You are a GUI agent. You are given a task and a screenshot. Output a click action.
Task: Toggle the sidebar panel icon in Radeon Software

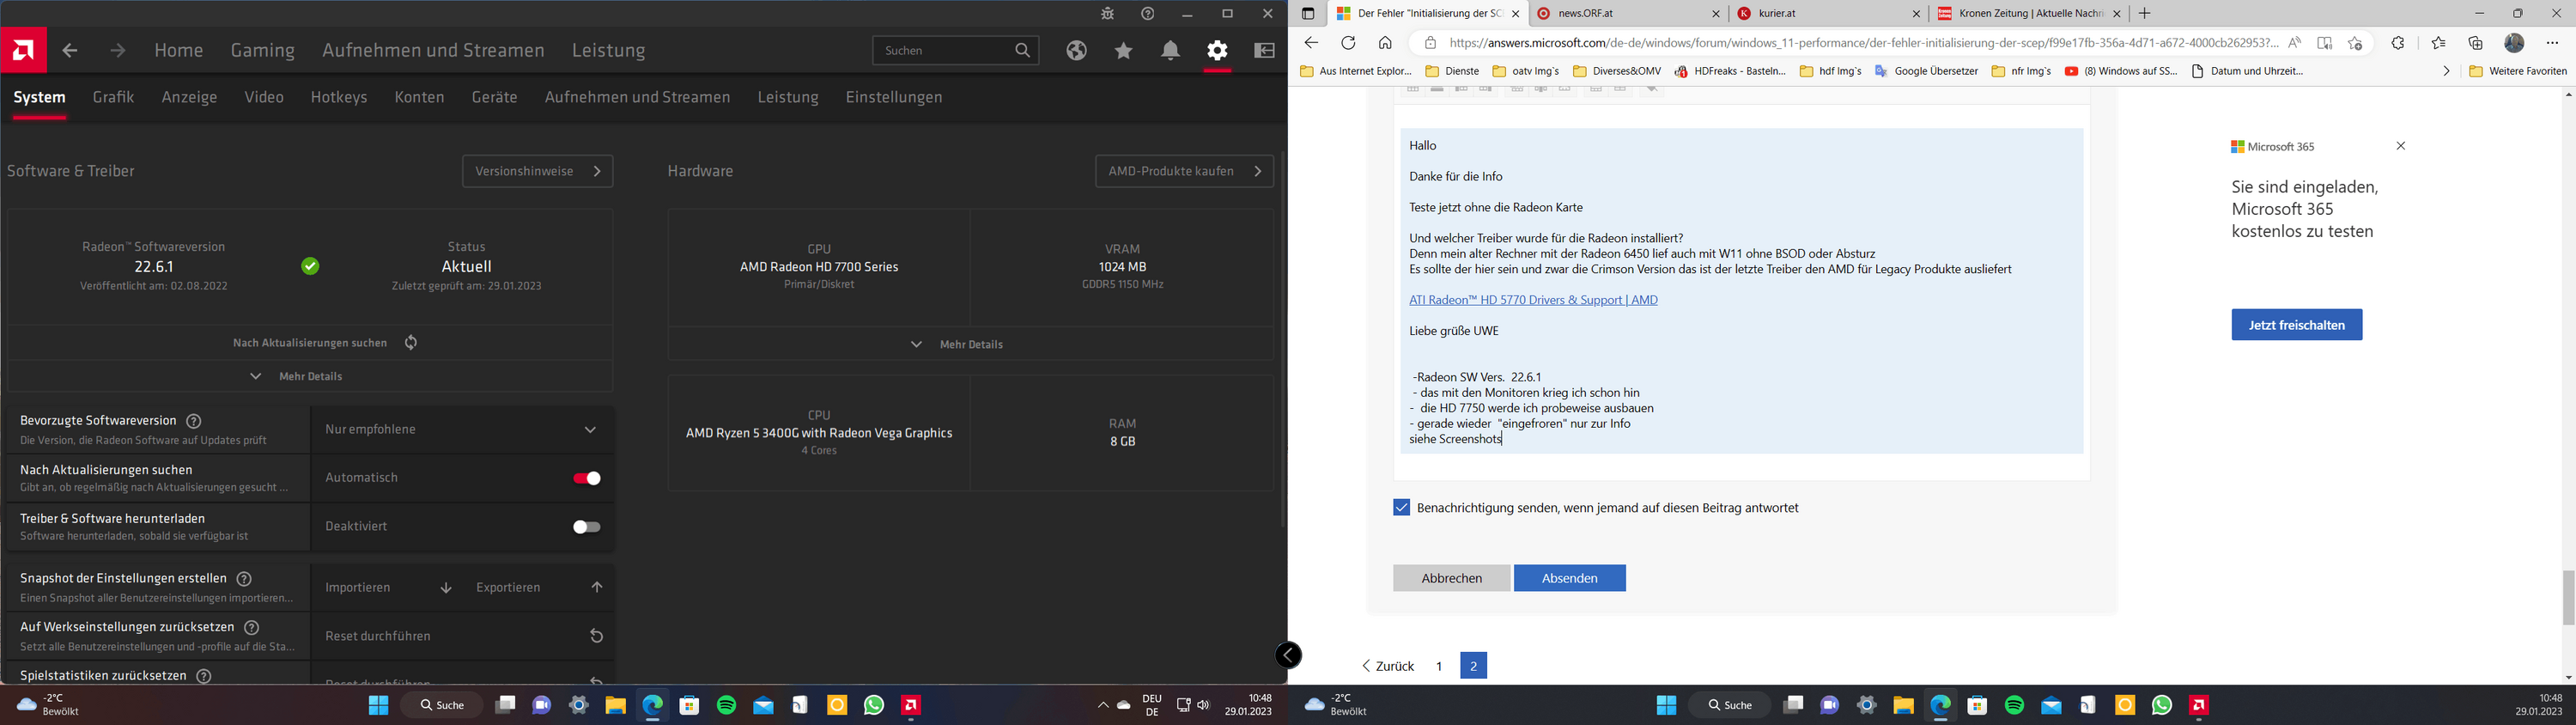coord(1264,50)
